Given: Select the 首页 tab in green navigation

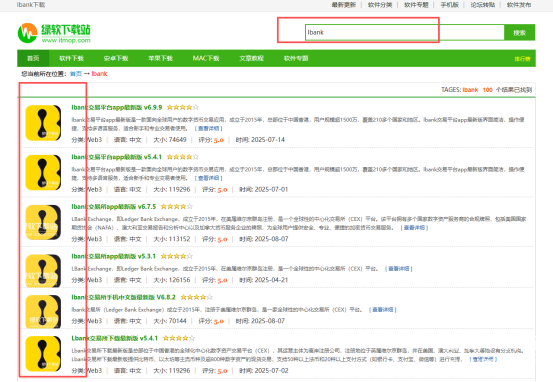Looking at the screenshot, I should pyautogui.click(x=33, y=58).
